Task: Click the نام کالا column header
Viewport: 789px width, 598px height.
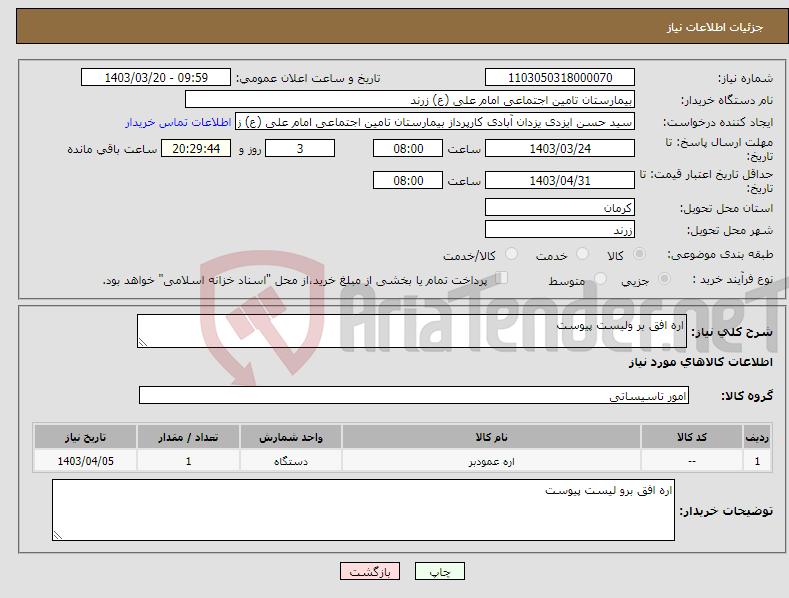Action: coord(491,437)
